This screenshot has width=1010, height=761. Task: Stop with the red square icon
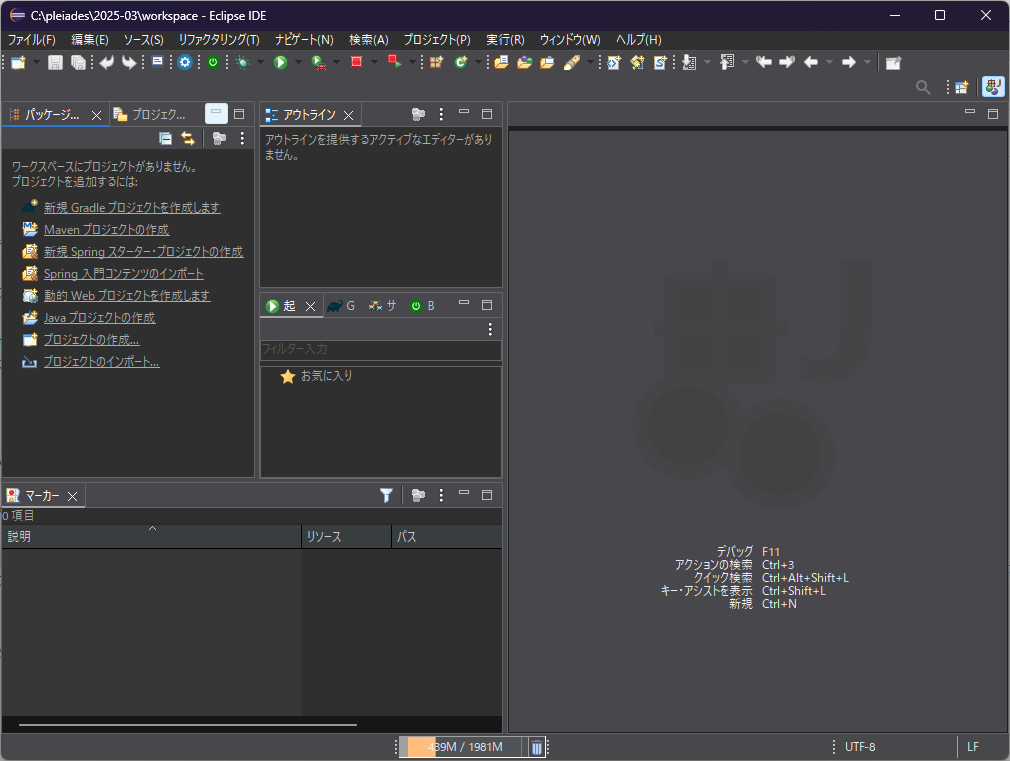point(356,62)
